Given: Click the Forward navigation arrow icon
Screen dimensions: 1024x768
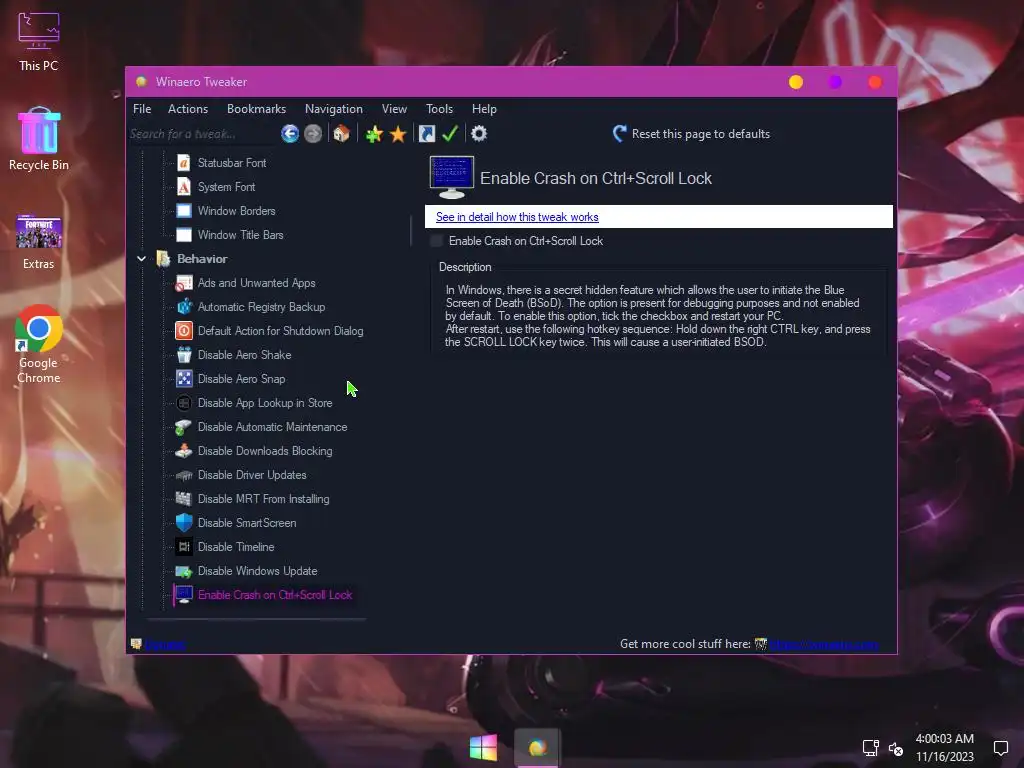Looking at the screenshot, I should coord(313,134).
